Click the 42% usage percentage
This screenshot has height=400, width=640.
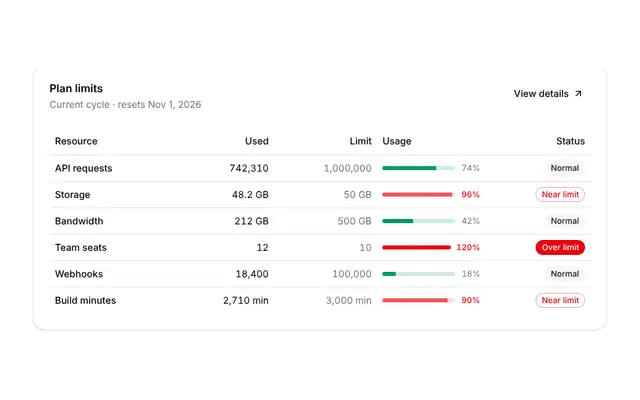tap(471, 221)
